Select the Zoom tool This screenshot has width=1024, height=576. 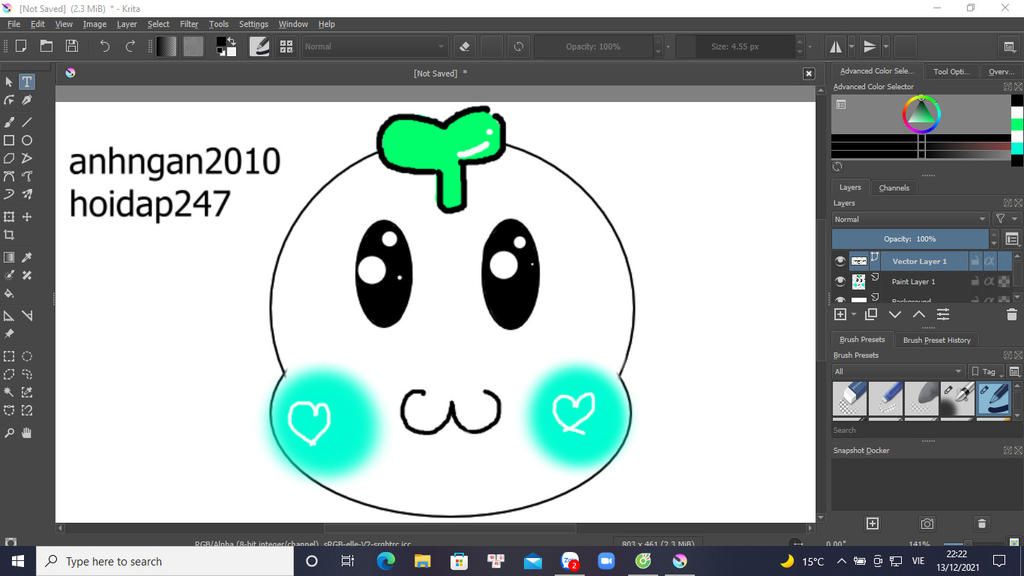[x=9, y=433]
